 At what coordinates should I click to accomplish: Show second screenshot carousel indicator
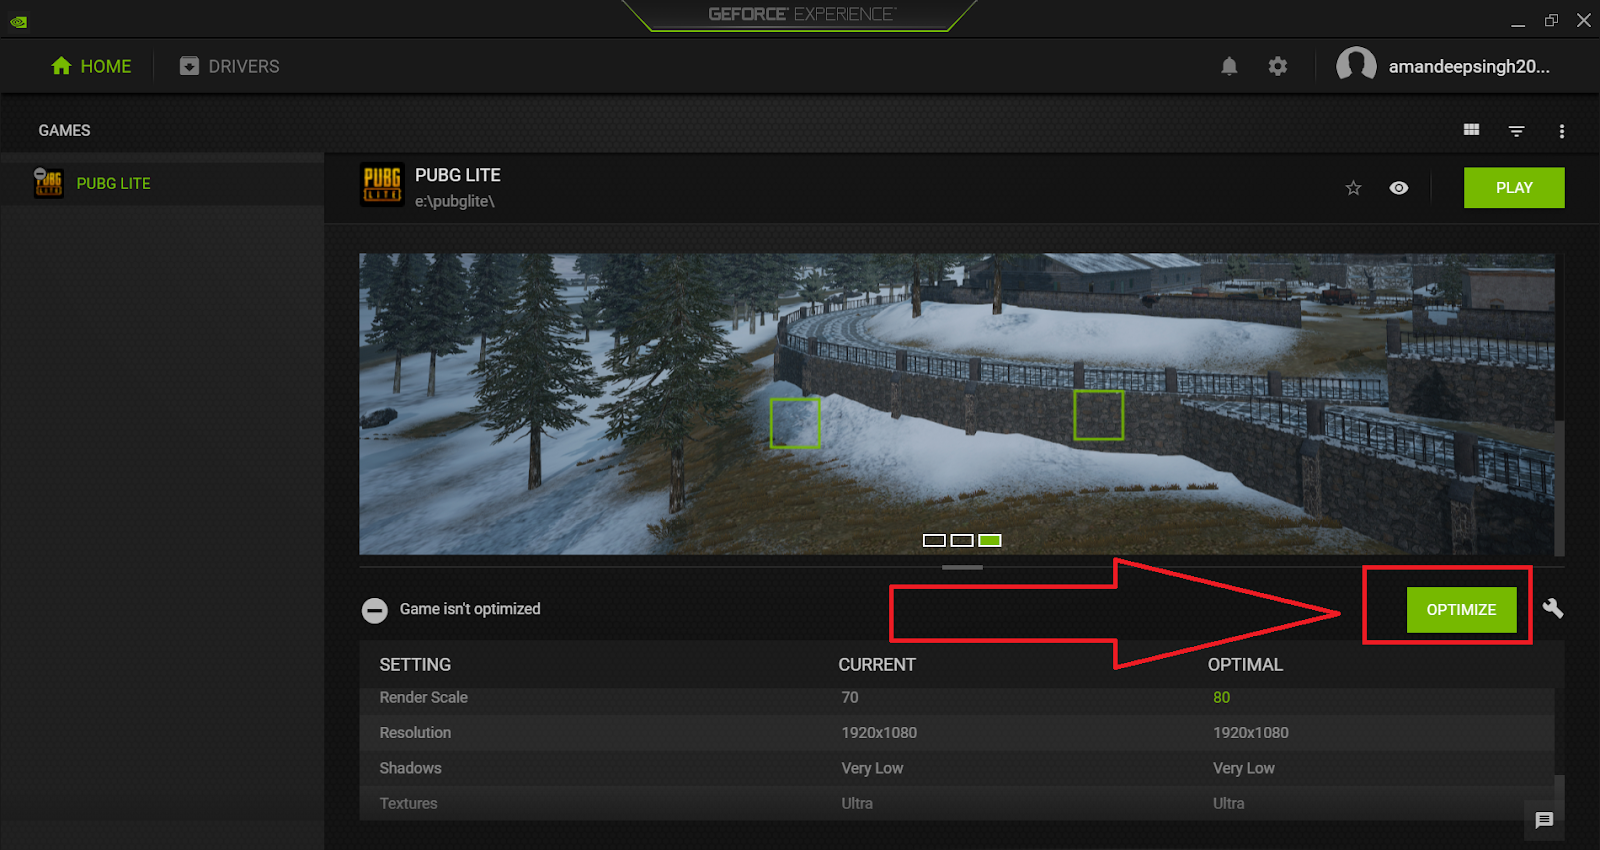[962, 540]
